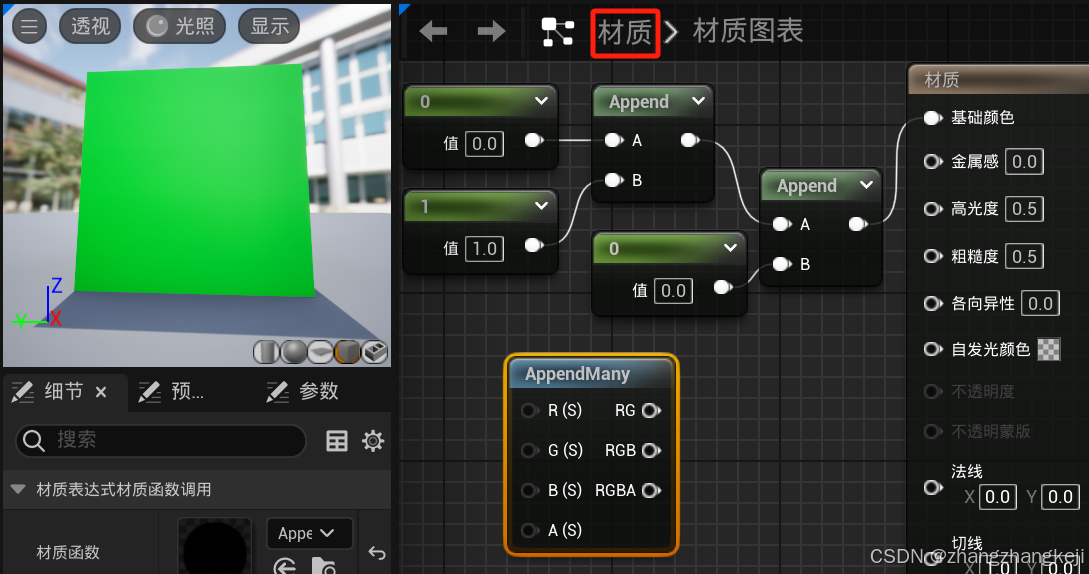Open 自发光颜色 emissive color swatch
This screenshot has height=574, width=1089.
pos(1049,350)
